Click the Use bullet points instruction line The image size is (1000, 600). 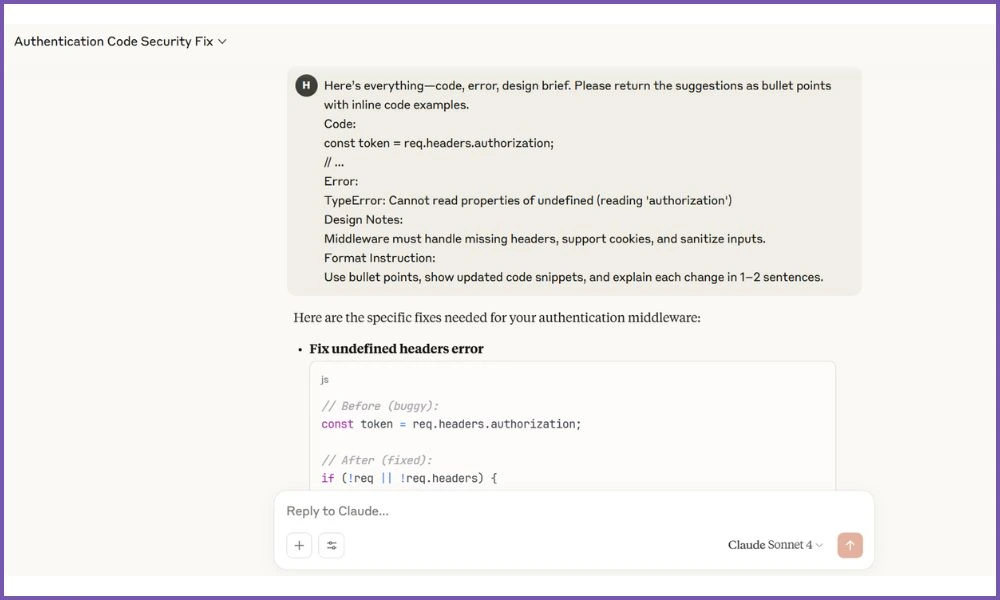click(x=573, y=277)
